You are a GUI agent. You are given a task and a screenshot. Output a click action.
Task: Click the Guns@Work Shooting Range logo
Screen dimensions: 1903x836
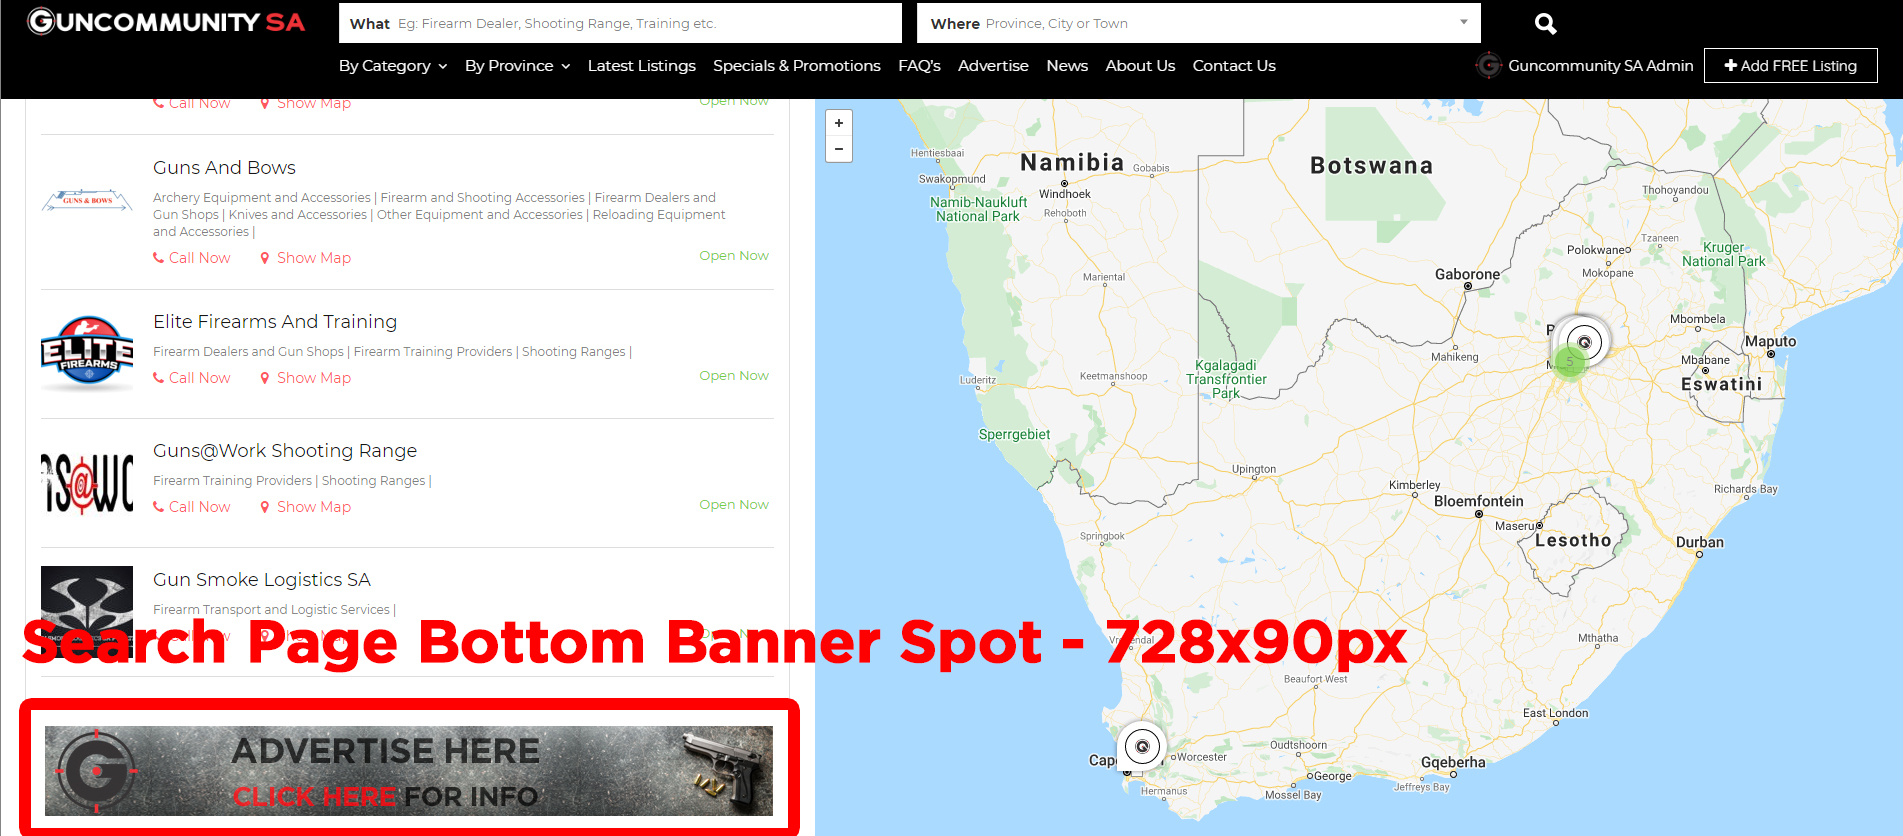[x=87, y=482]
